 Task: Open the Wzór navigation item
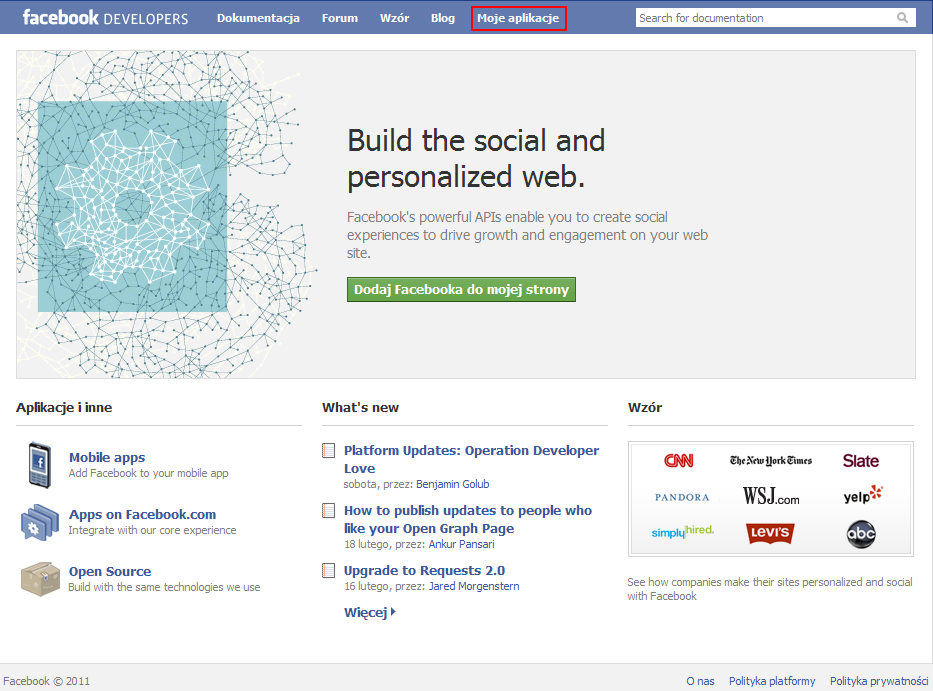[395, 18]
